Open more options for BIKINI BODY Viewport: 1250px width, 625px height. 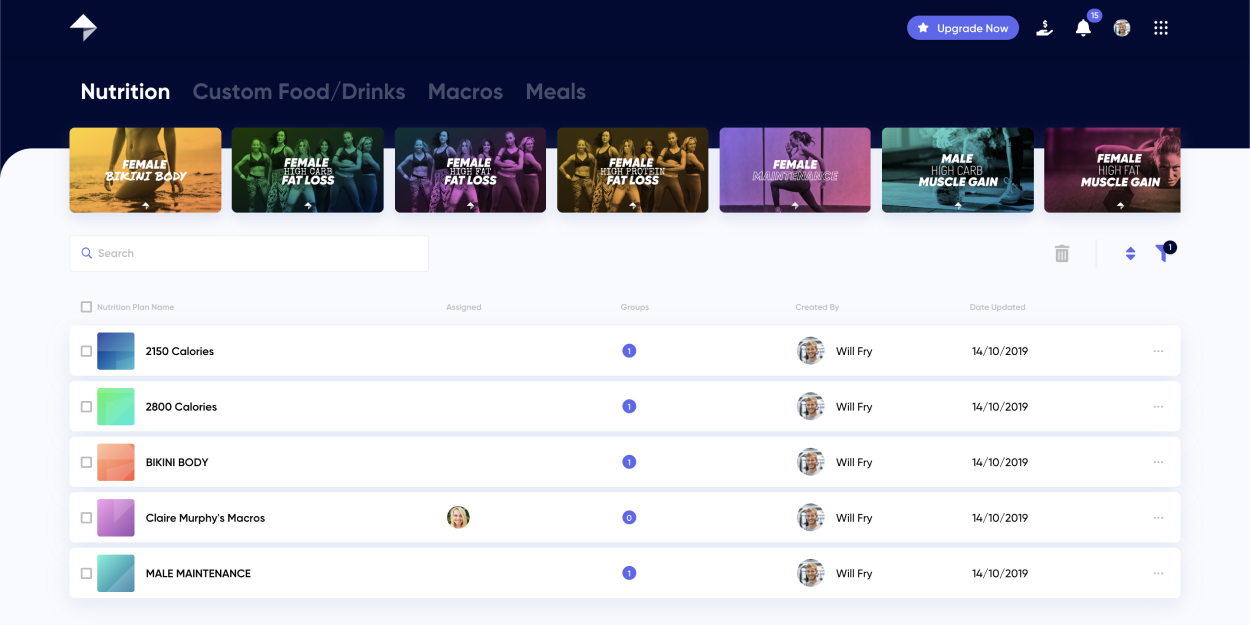pyautogui.click(x=1158, y=462)
